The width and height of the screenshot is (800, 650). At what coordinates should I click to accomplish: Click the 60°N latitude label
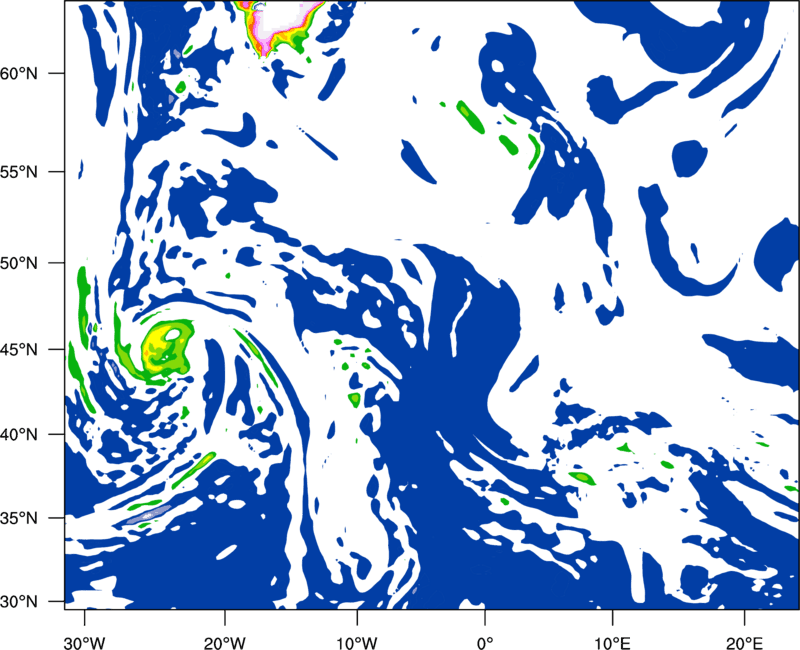(19, 73)
